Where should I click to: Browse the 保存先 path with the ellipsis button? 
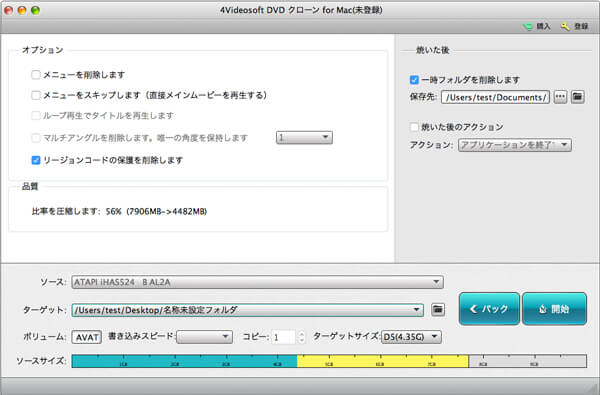pos(560,97)
